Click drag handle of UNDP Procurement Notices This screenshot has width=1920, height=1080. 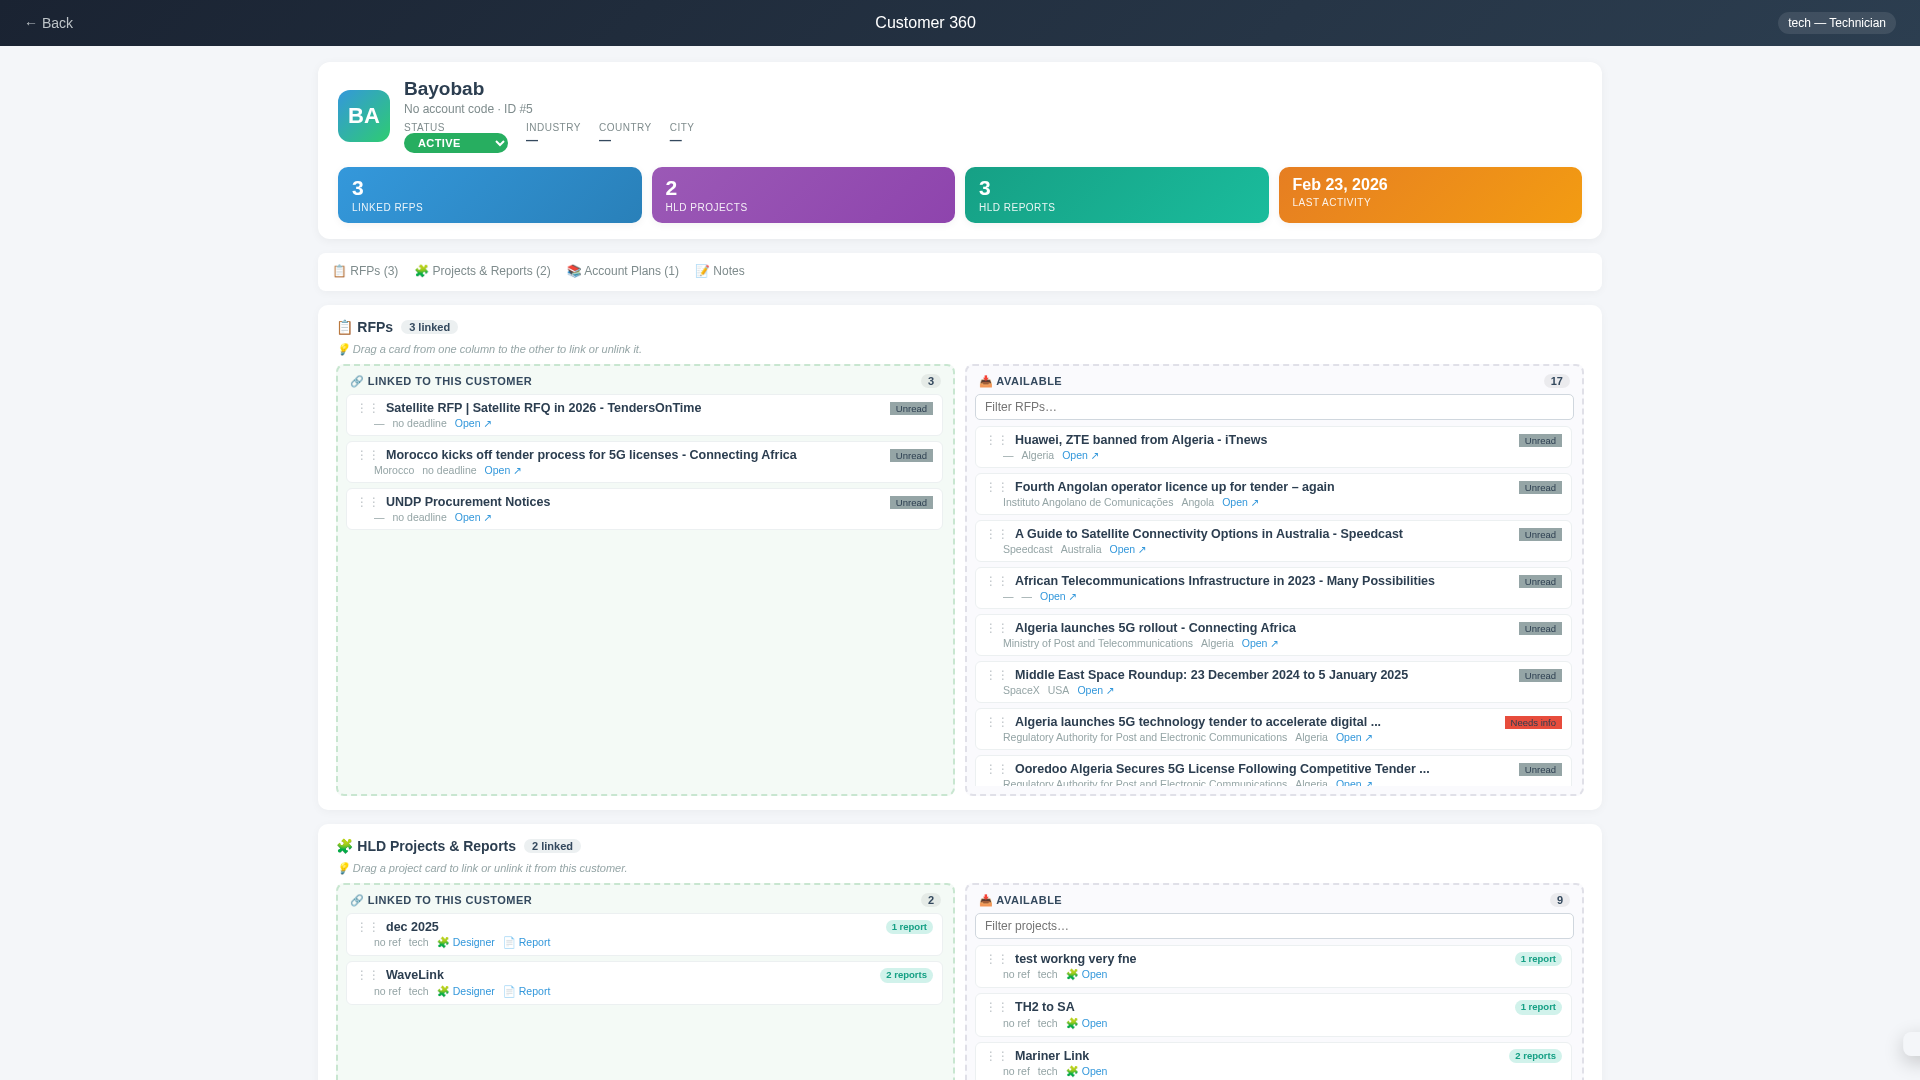pyautogui.click(x=368, y=502)
